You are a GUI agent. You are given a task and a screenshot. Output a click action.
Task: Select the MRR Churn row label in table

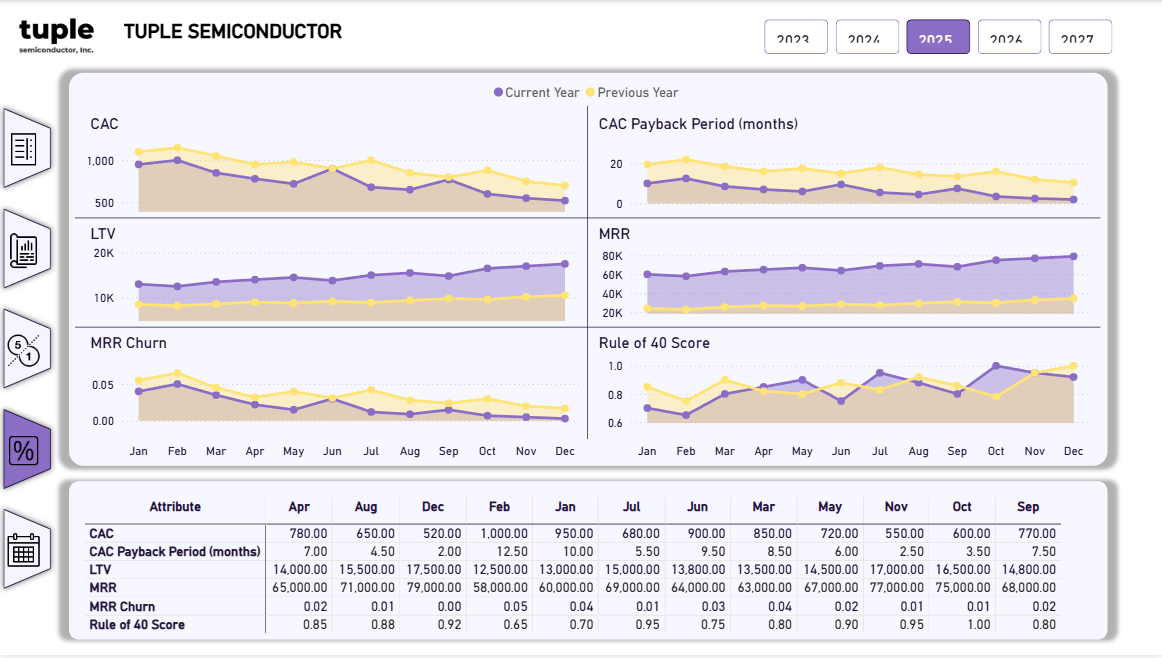pos(122,606)
